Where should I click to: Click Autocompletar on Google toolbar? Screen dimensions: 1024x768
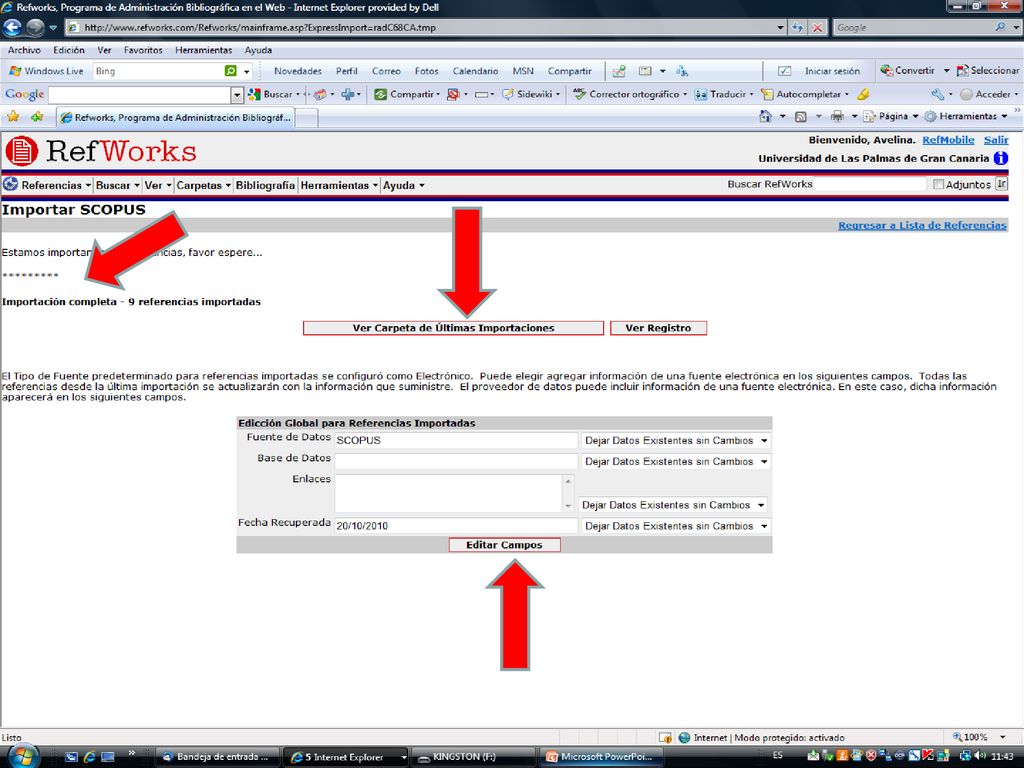(x=805, y=94)
